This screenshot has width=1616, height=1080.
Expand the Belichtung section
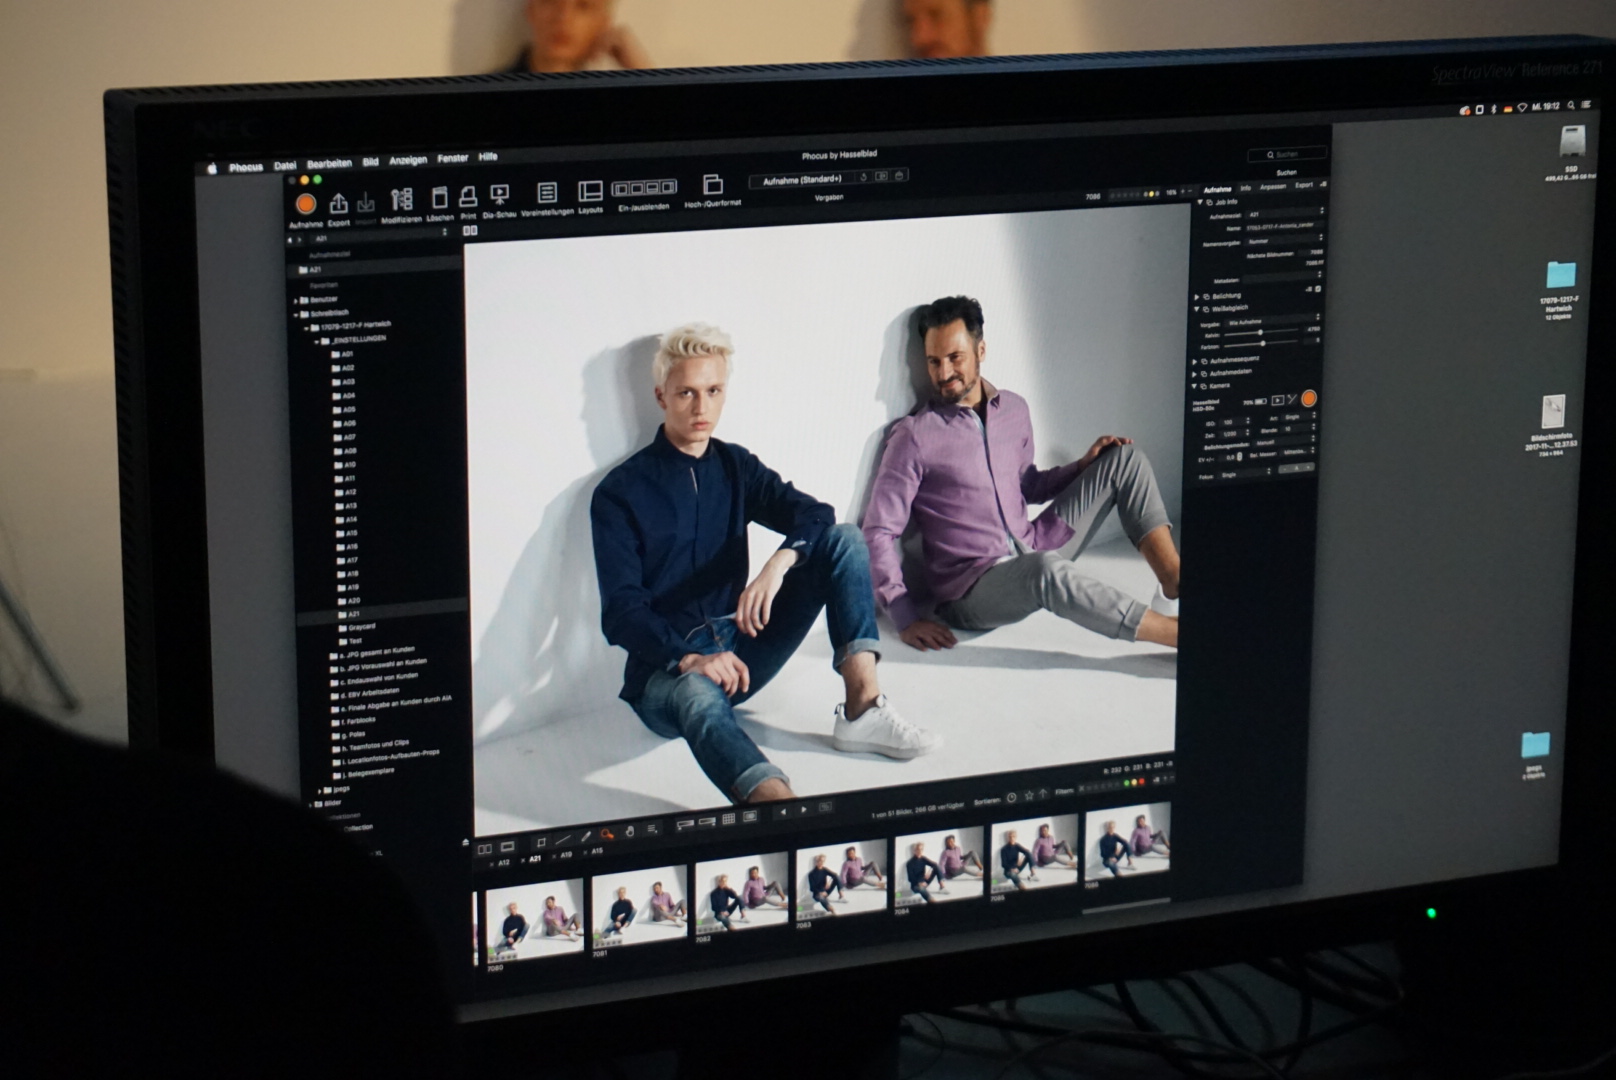pos(1197,297)
